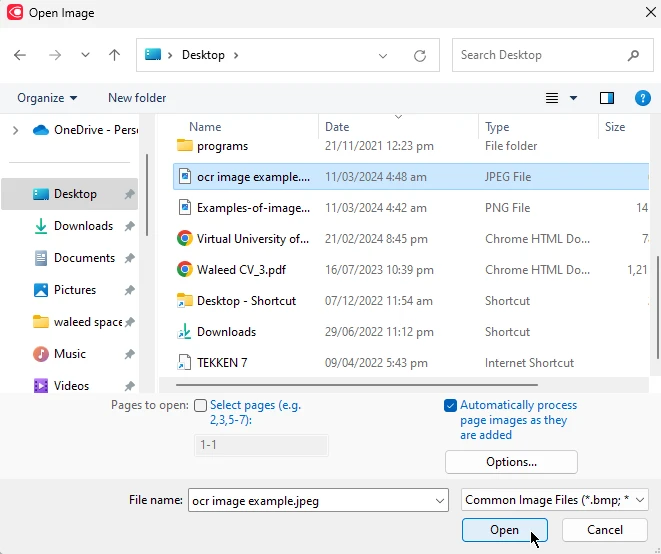Select the Waleed CV_3.pdf file
Screen dimensions: 661x554
coord(242,270)
